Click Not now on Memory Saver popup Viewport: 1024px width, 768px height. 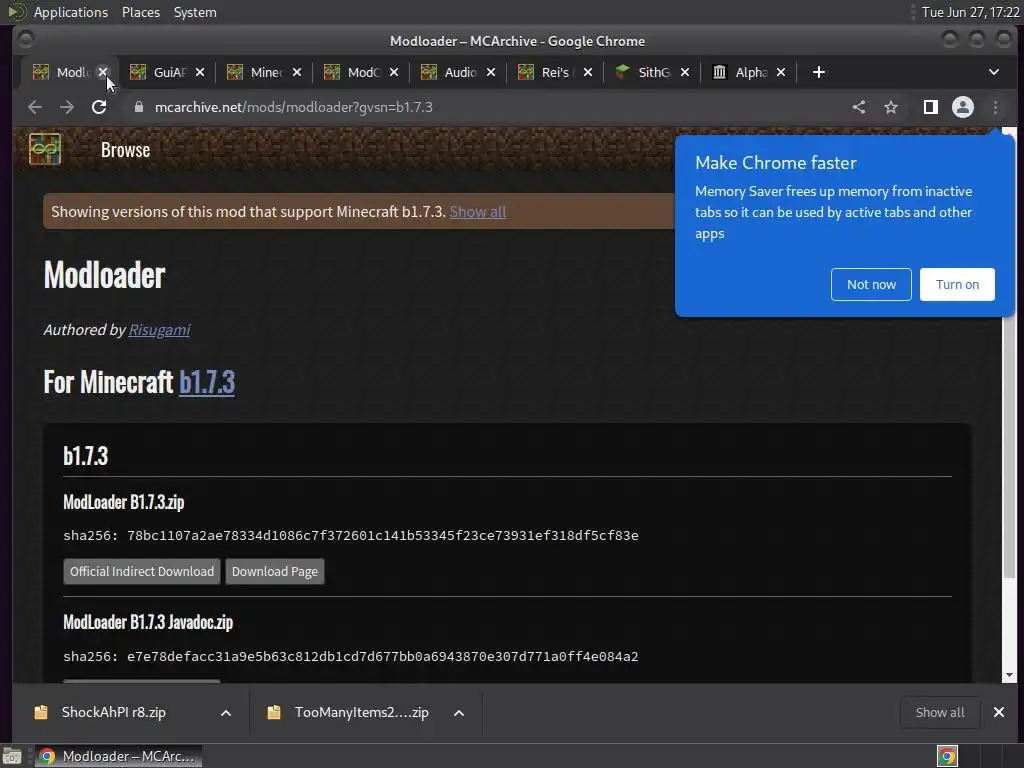click(x=871, y=285)
